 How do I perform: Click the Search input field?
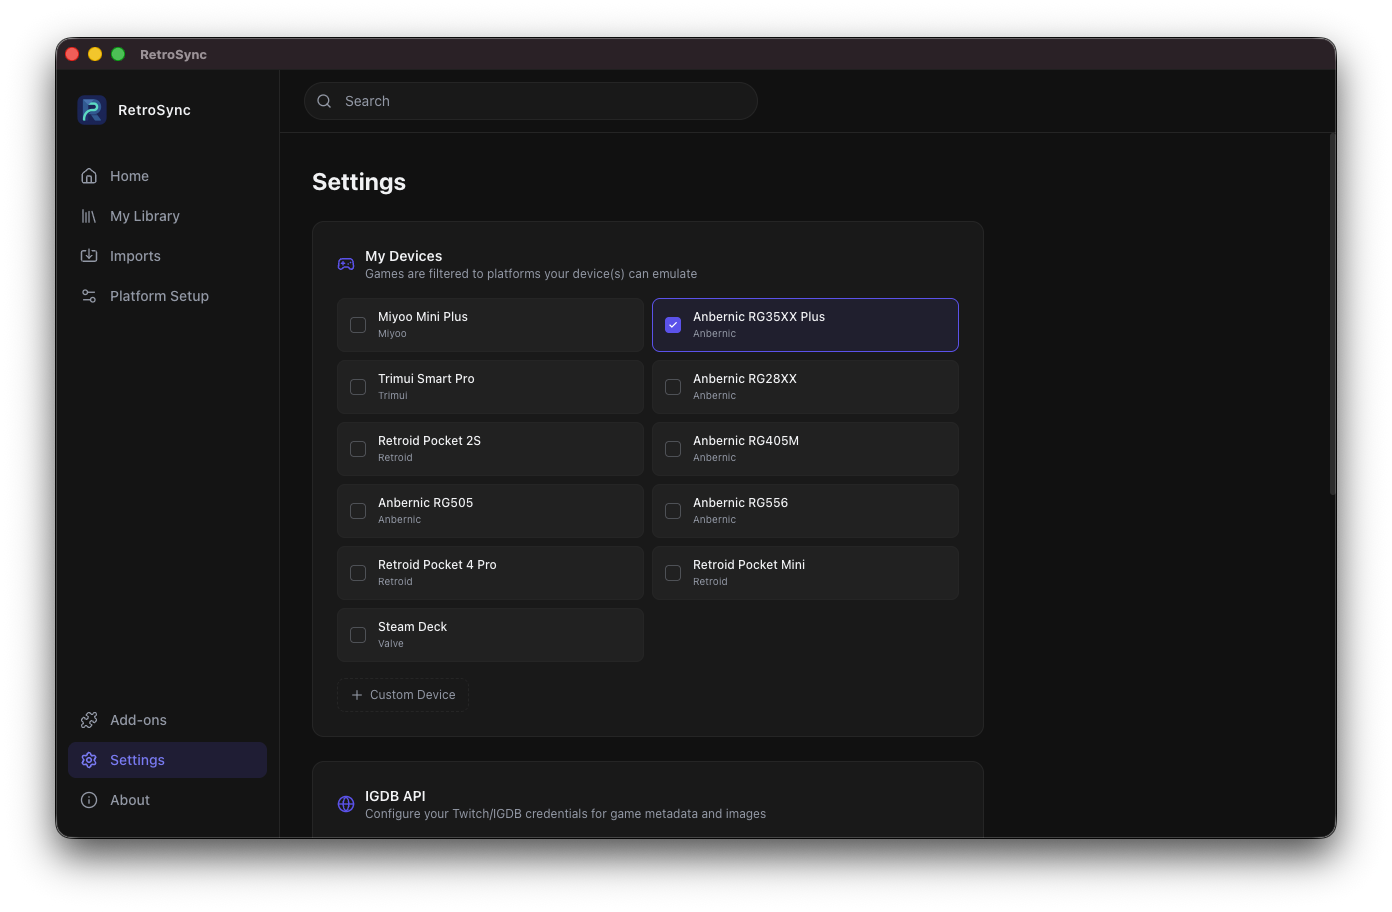click(x=531, y=101)
